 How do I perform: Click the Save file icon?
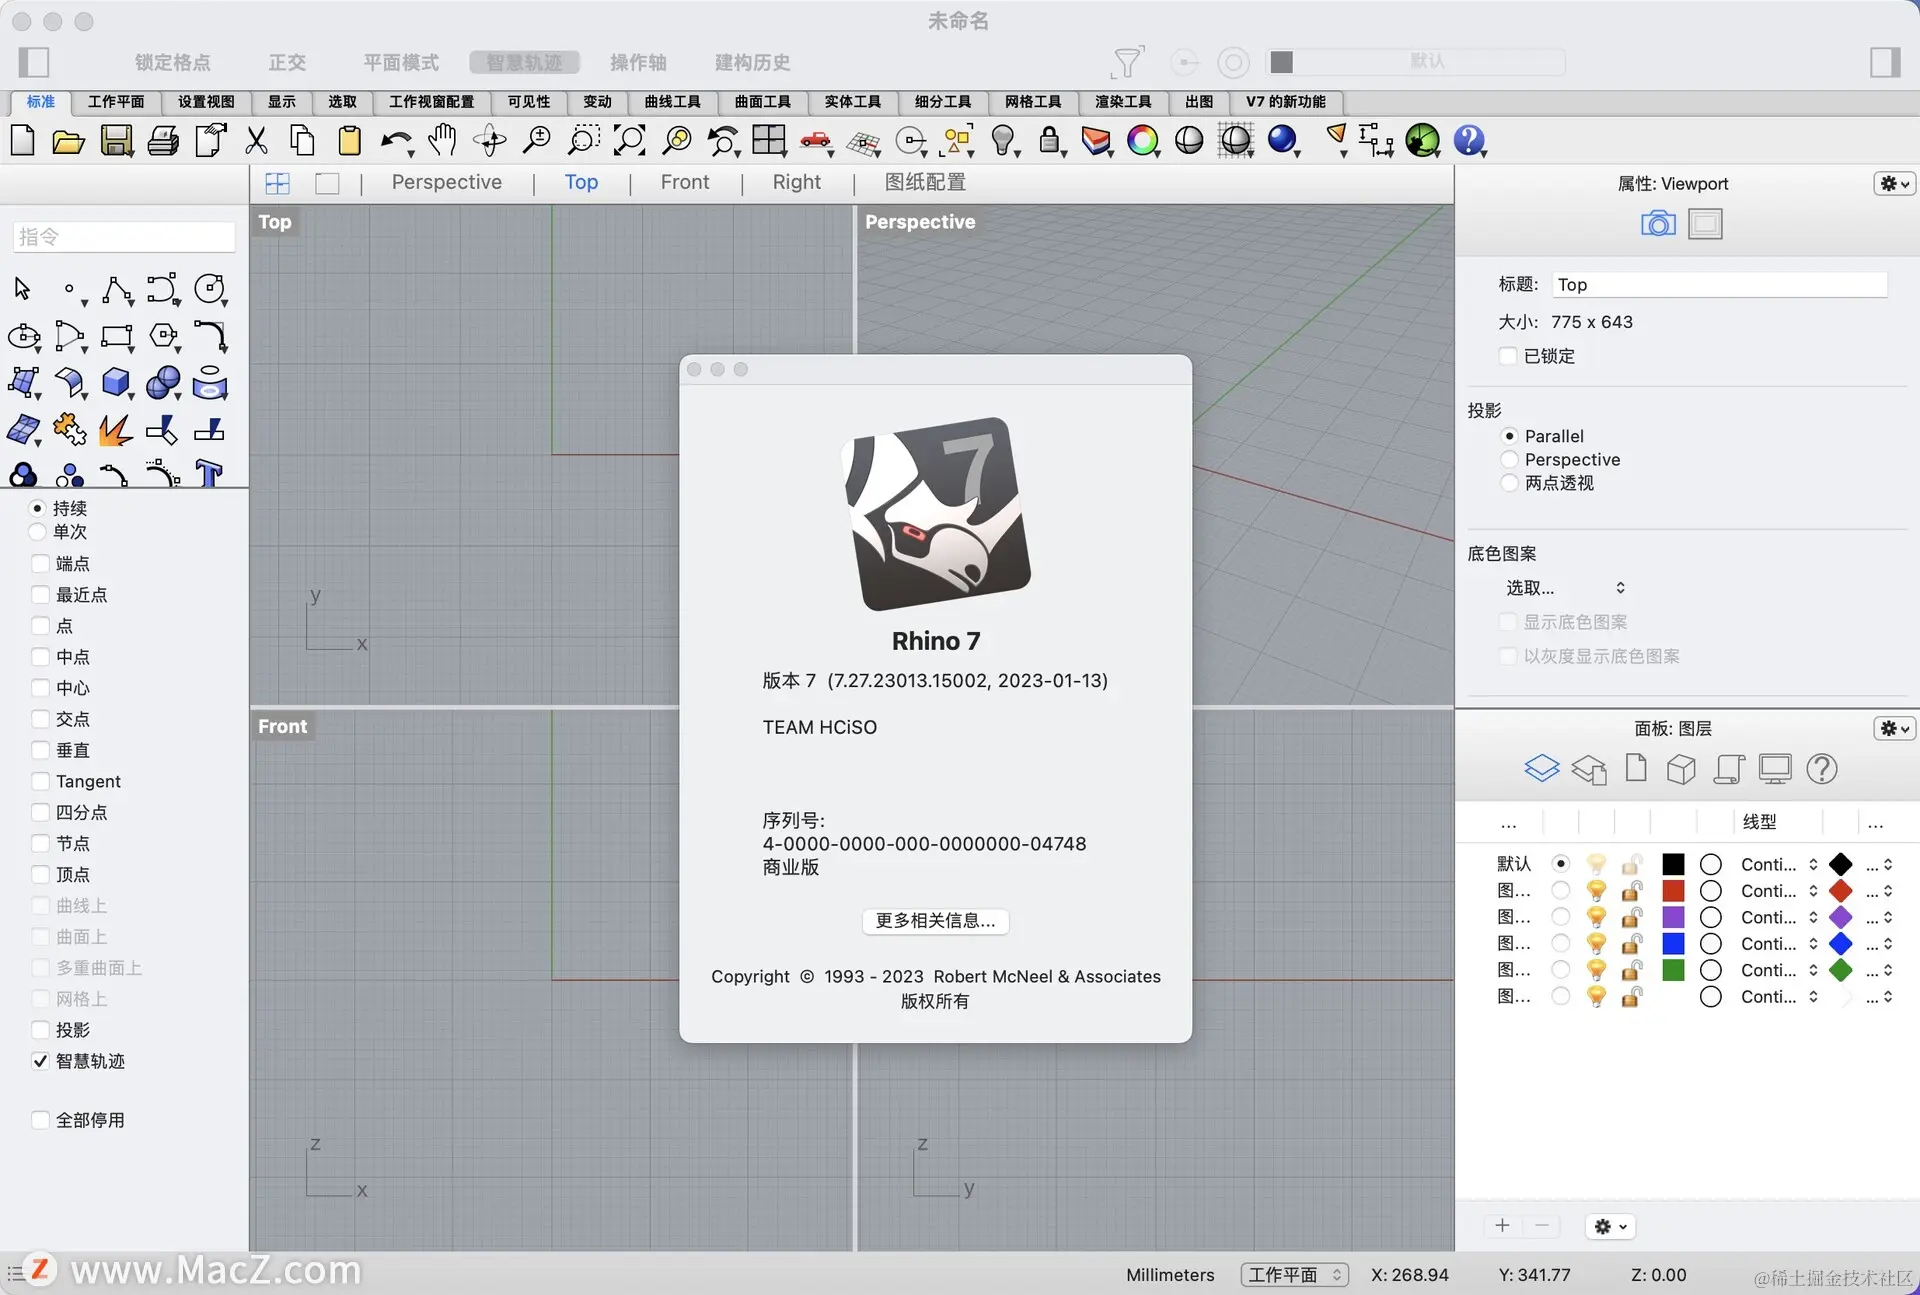pyautogui.click(x=116, y=141)
